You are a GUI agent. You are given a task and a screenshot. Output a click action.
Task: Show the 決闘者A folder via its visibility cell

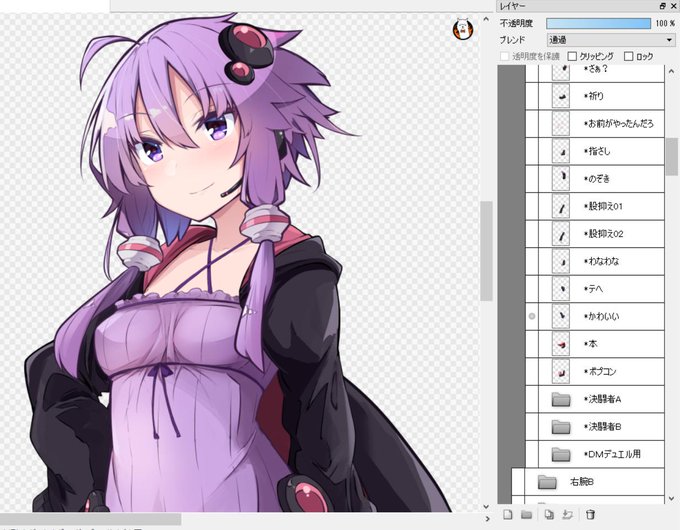click(532, 399)
